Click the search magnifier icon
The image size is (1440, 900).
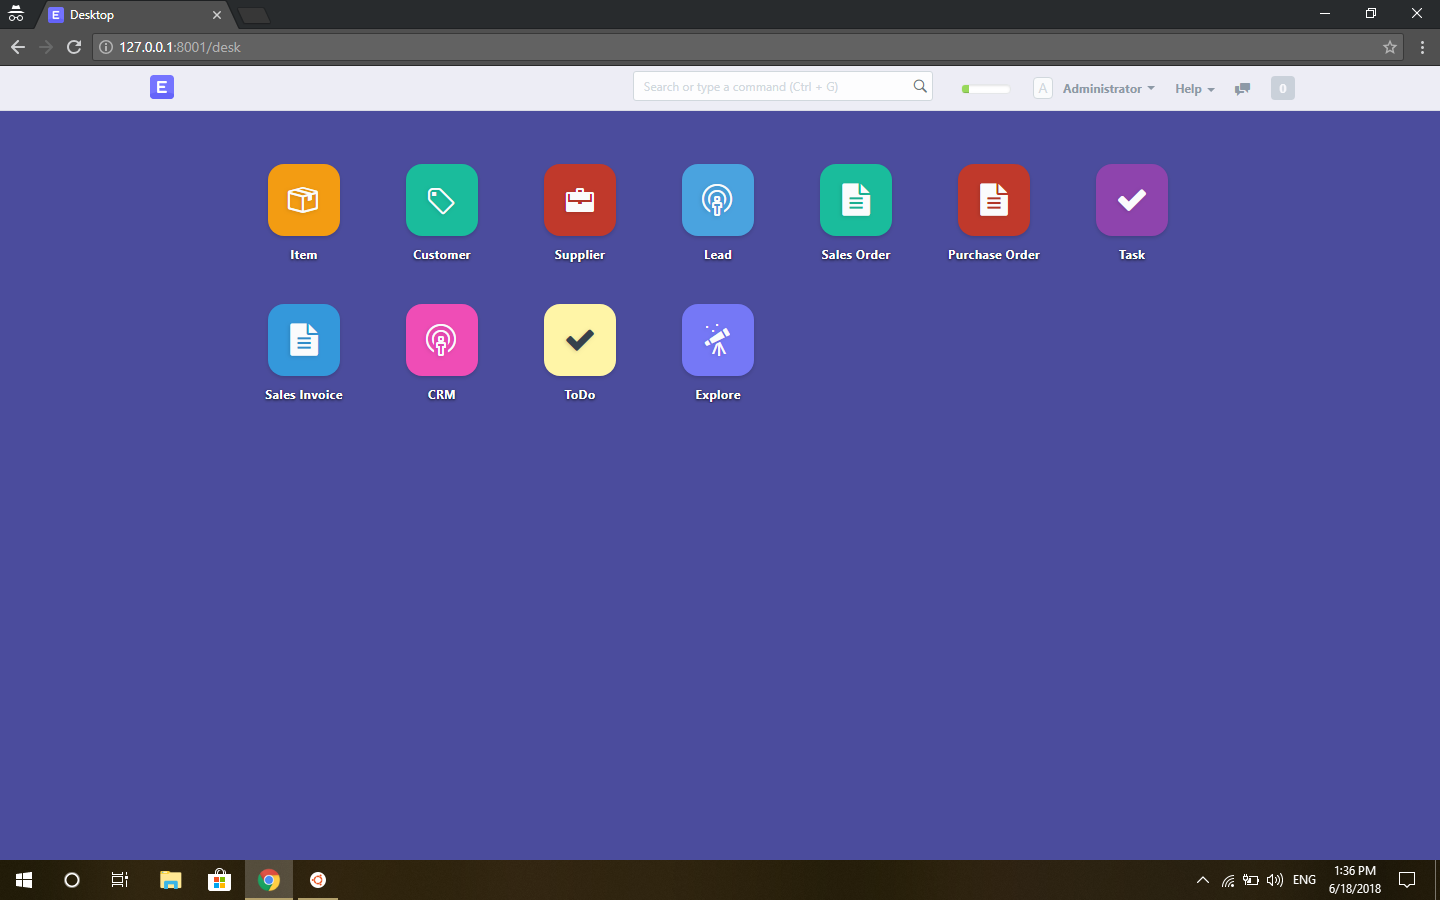point(920,87)
